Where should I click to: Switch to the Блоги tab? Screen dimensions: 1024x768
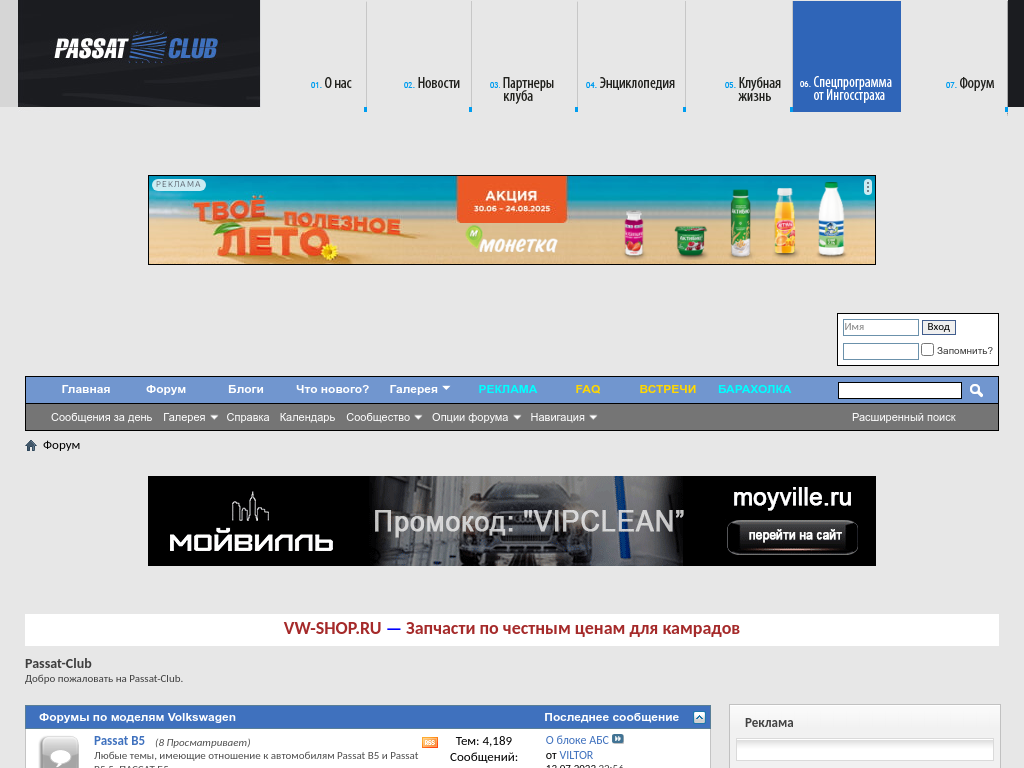pyautogui.click(x=246, y=389)
